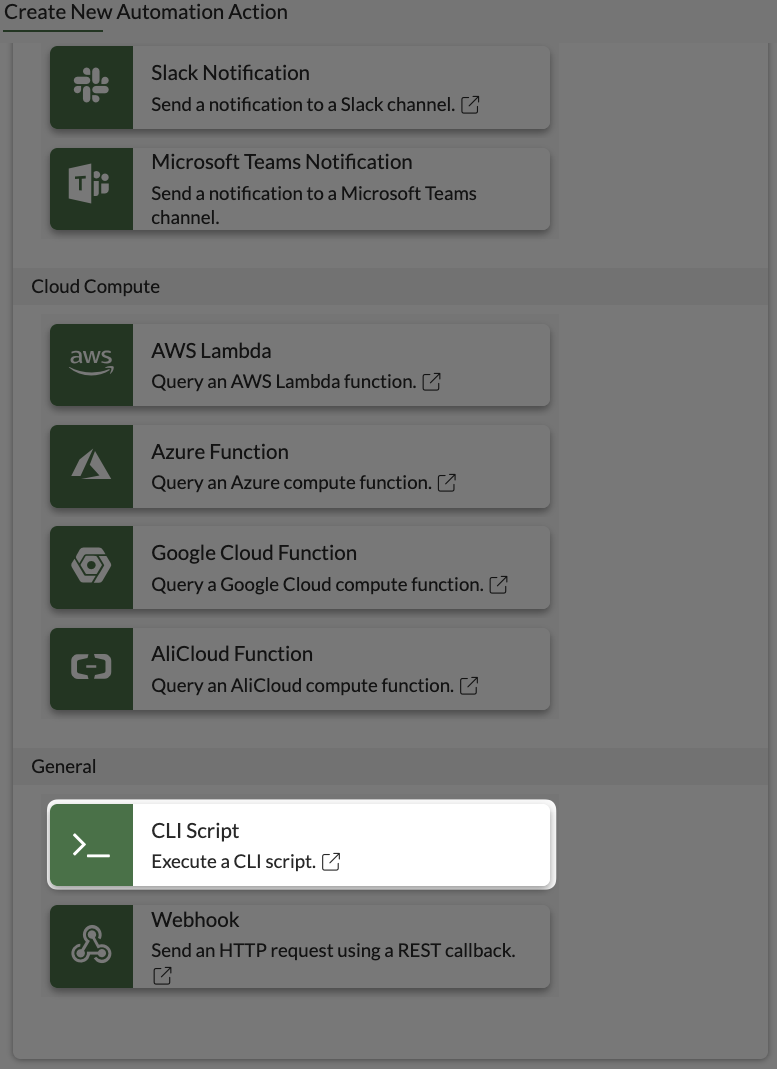Image resolution: width=777 pixels, height=1069 pixels.
Task: Click 'Execute a CLI script.' description
Action: (233, 862)
